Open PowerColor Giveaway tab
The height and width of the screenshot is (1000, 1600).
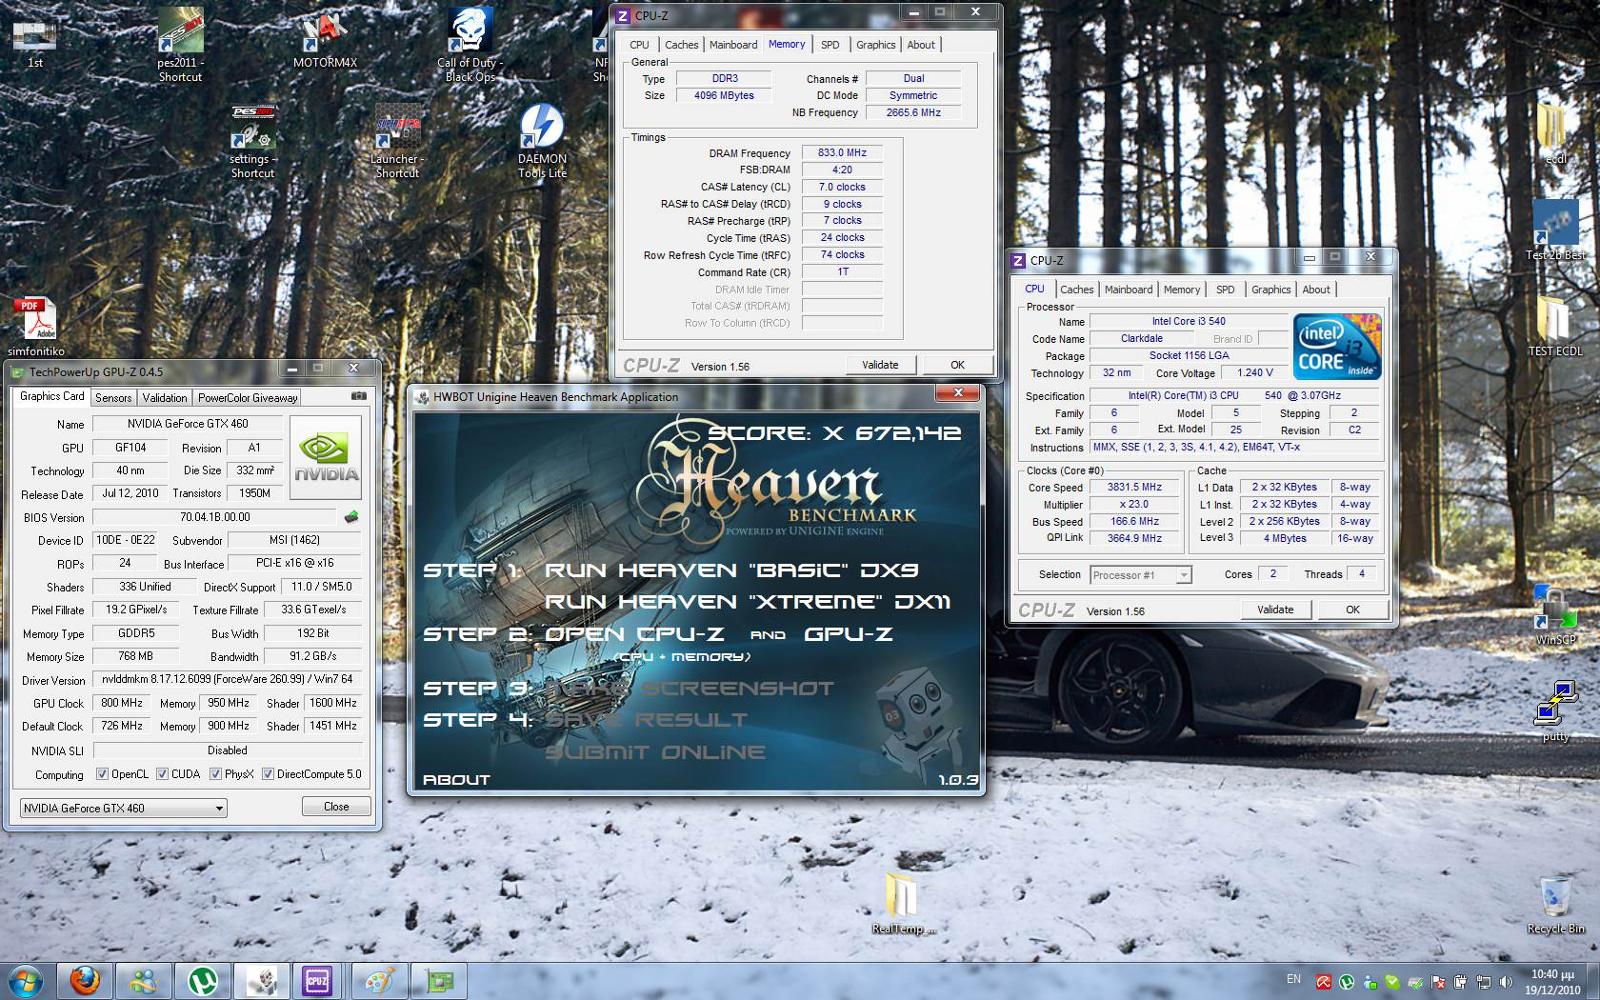pos(248,398)
